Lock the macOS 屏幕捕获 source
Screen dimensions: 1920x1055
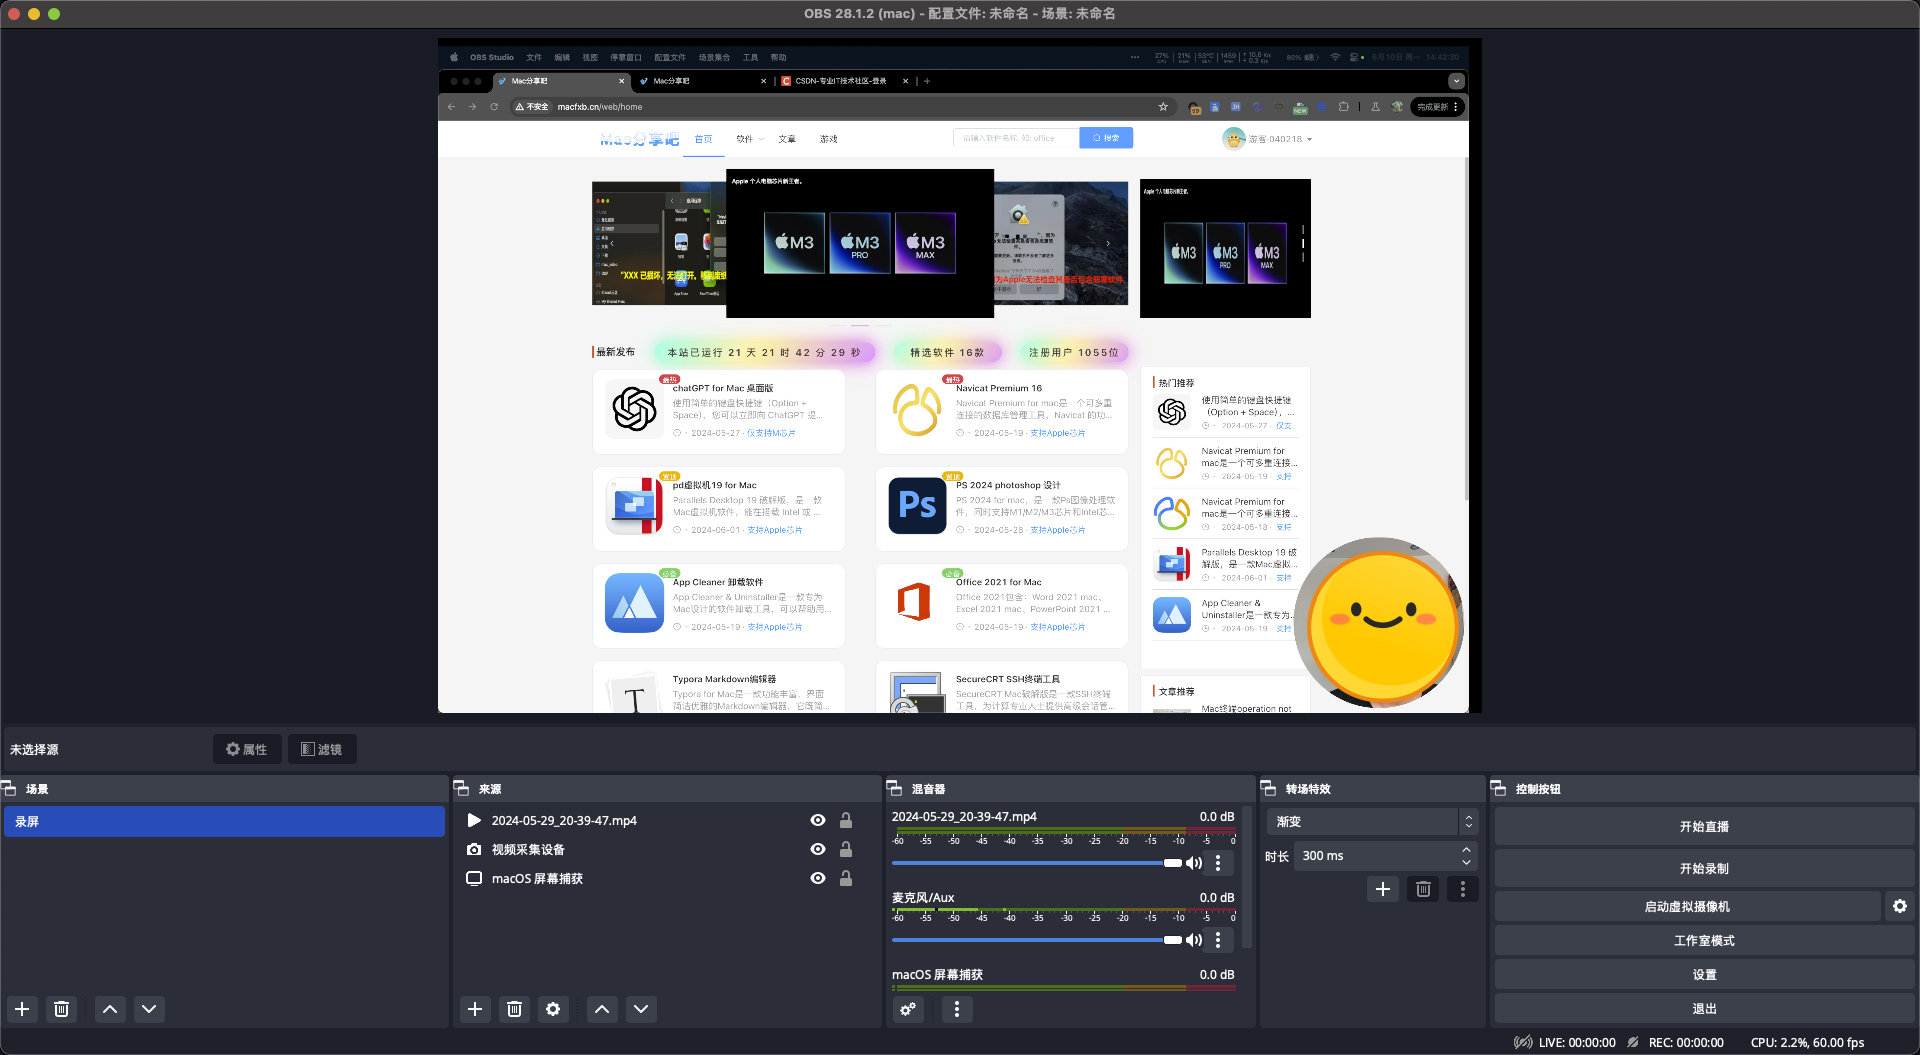(x=846, y=878)
